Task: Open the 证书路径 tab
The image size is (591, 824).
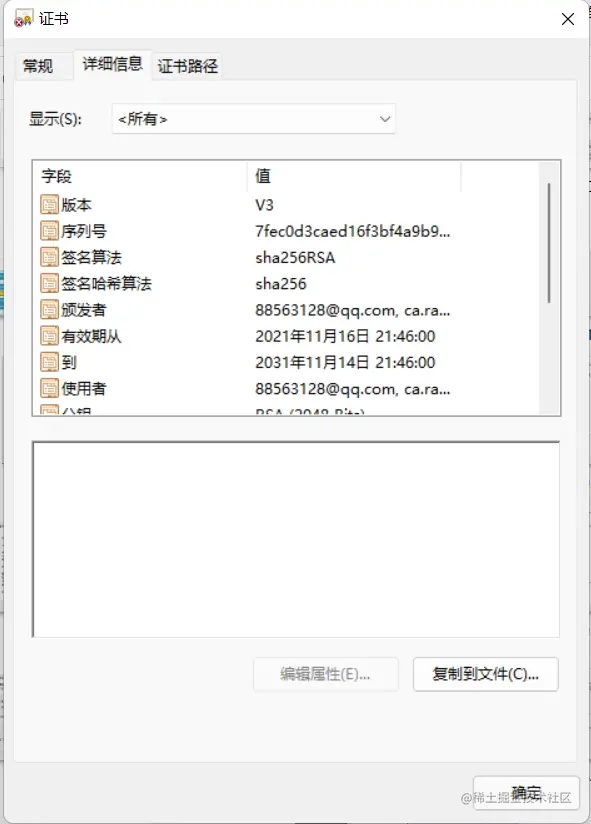Action: tap(188, 66)
